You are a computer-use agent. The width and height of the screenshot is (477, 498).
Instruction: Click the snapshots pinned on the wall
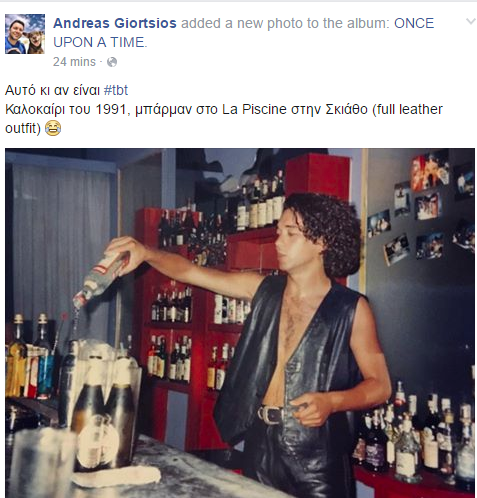(422, 211)
